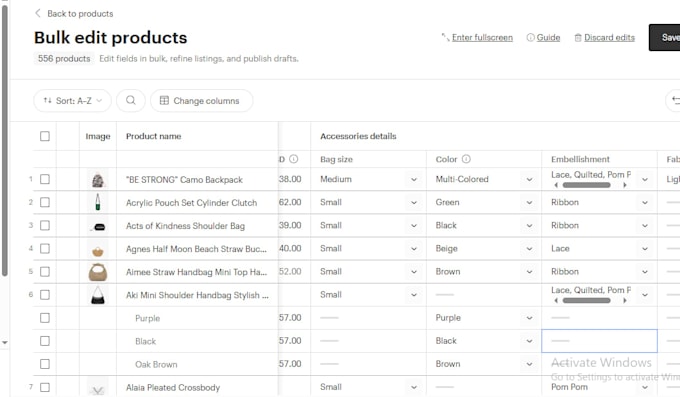The height and width of the screenshot is (397, 680).
Task: Click the columns grid icon
Action: (164, 101)
